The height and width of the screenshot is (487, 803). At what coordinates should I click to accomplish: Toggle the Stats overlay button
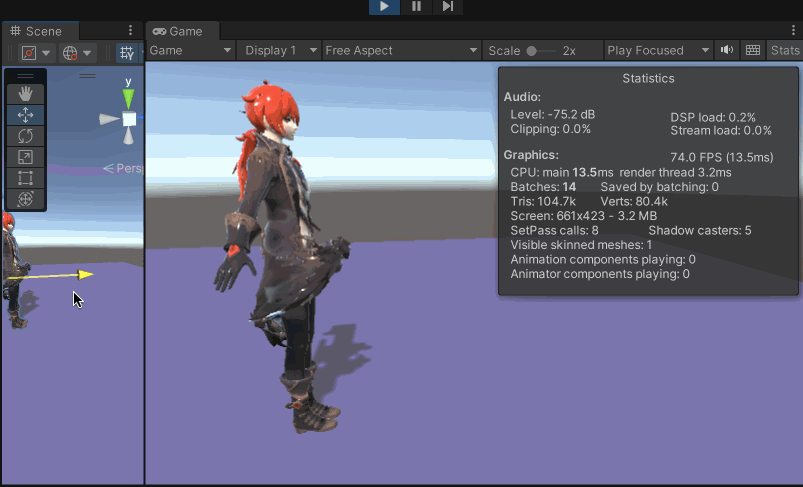[x=785, y=50]
